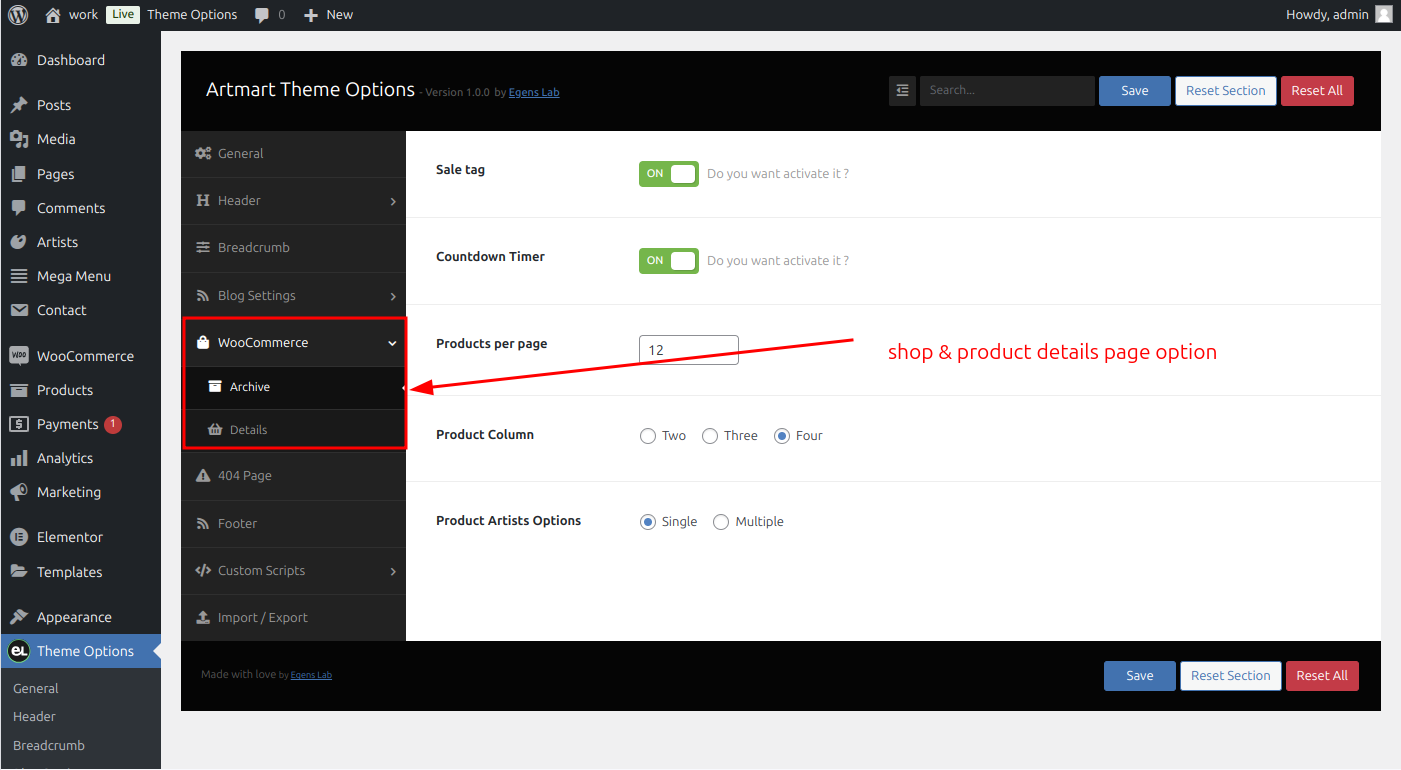Image resolution: width=1401 pixels, height=770 pixels.
Task: Click the Products per page field
Action: 689,350
